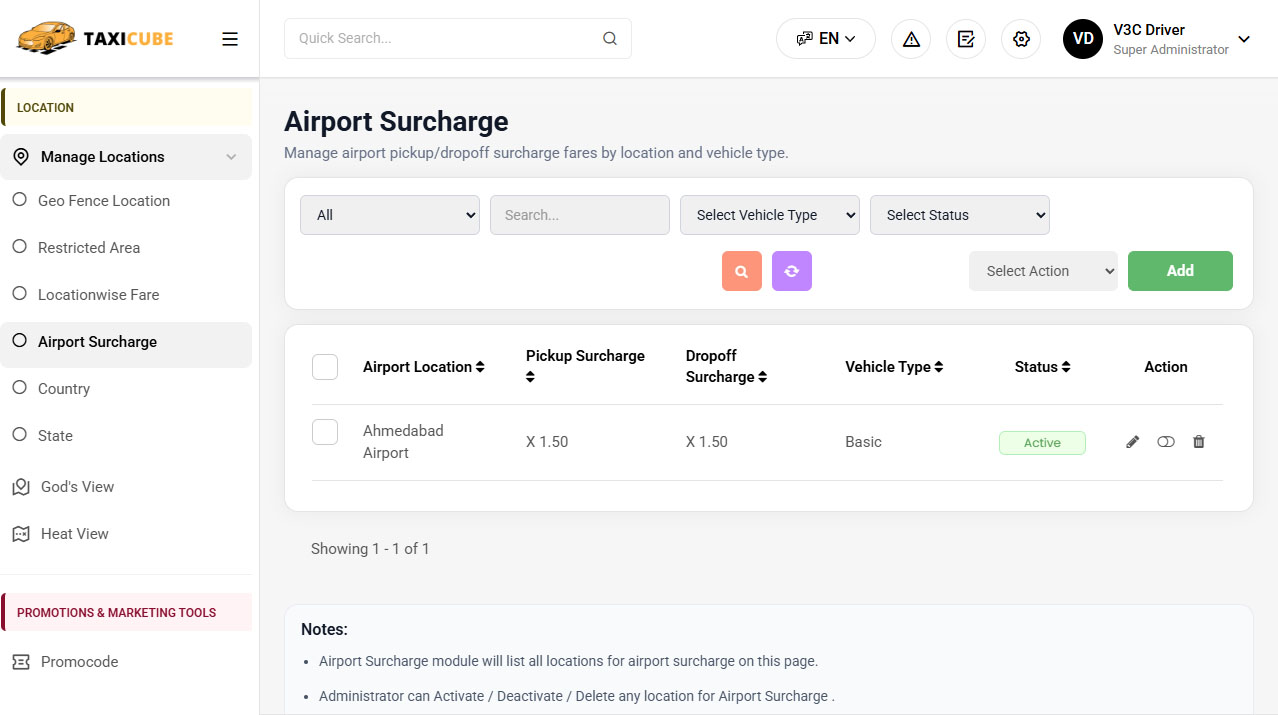Open Heat View menu item
This screenshot has height=715, width=1278.
pos(126,534)
